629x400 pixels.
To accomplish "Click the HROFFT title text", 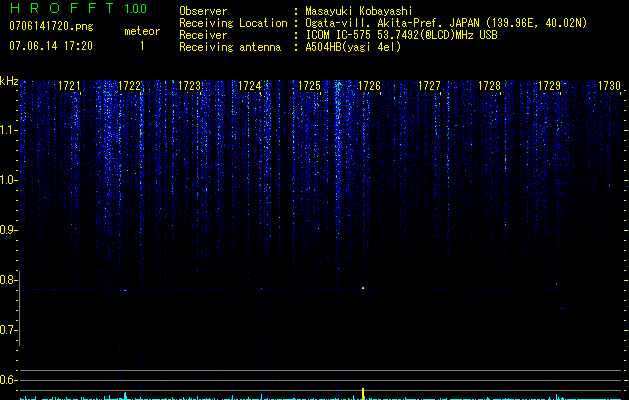I will tap(61, 8).
